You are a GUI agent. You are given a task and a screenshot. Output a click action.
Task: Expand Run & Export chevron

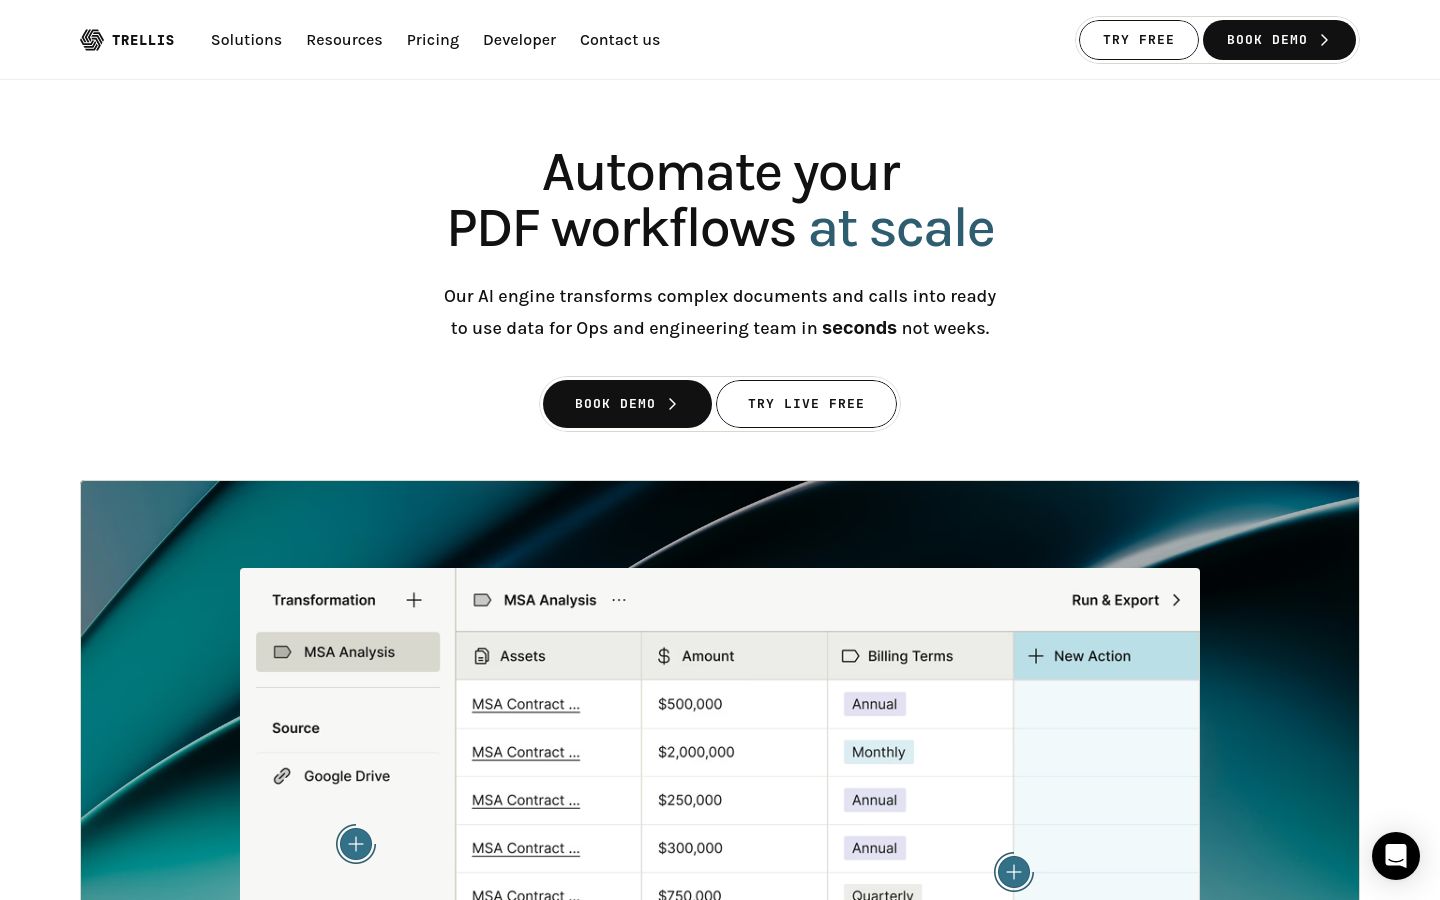tap(1177, 600)
